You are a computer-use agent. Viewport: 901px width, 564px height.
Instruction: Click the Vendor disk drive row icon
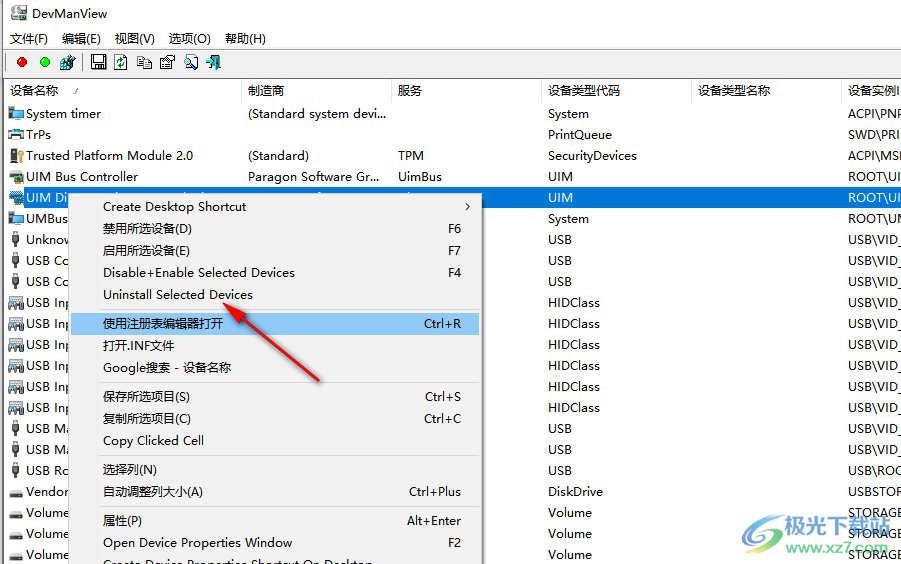coord(16,492)
